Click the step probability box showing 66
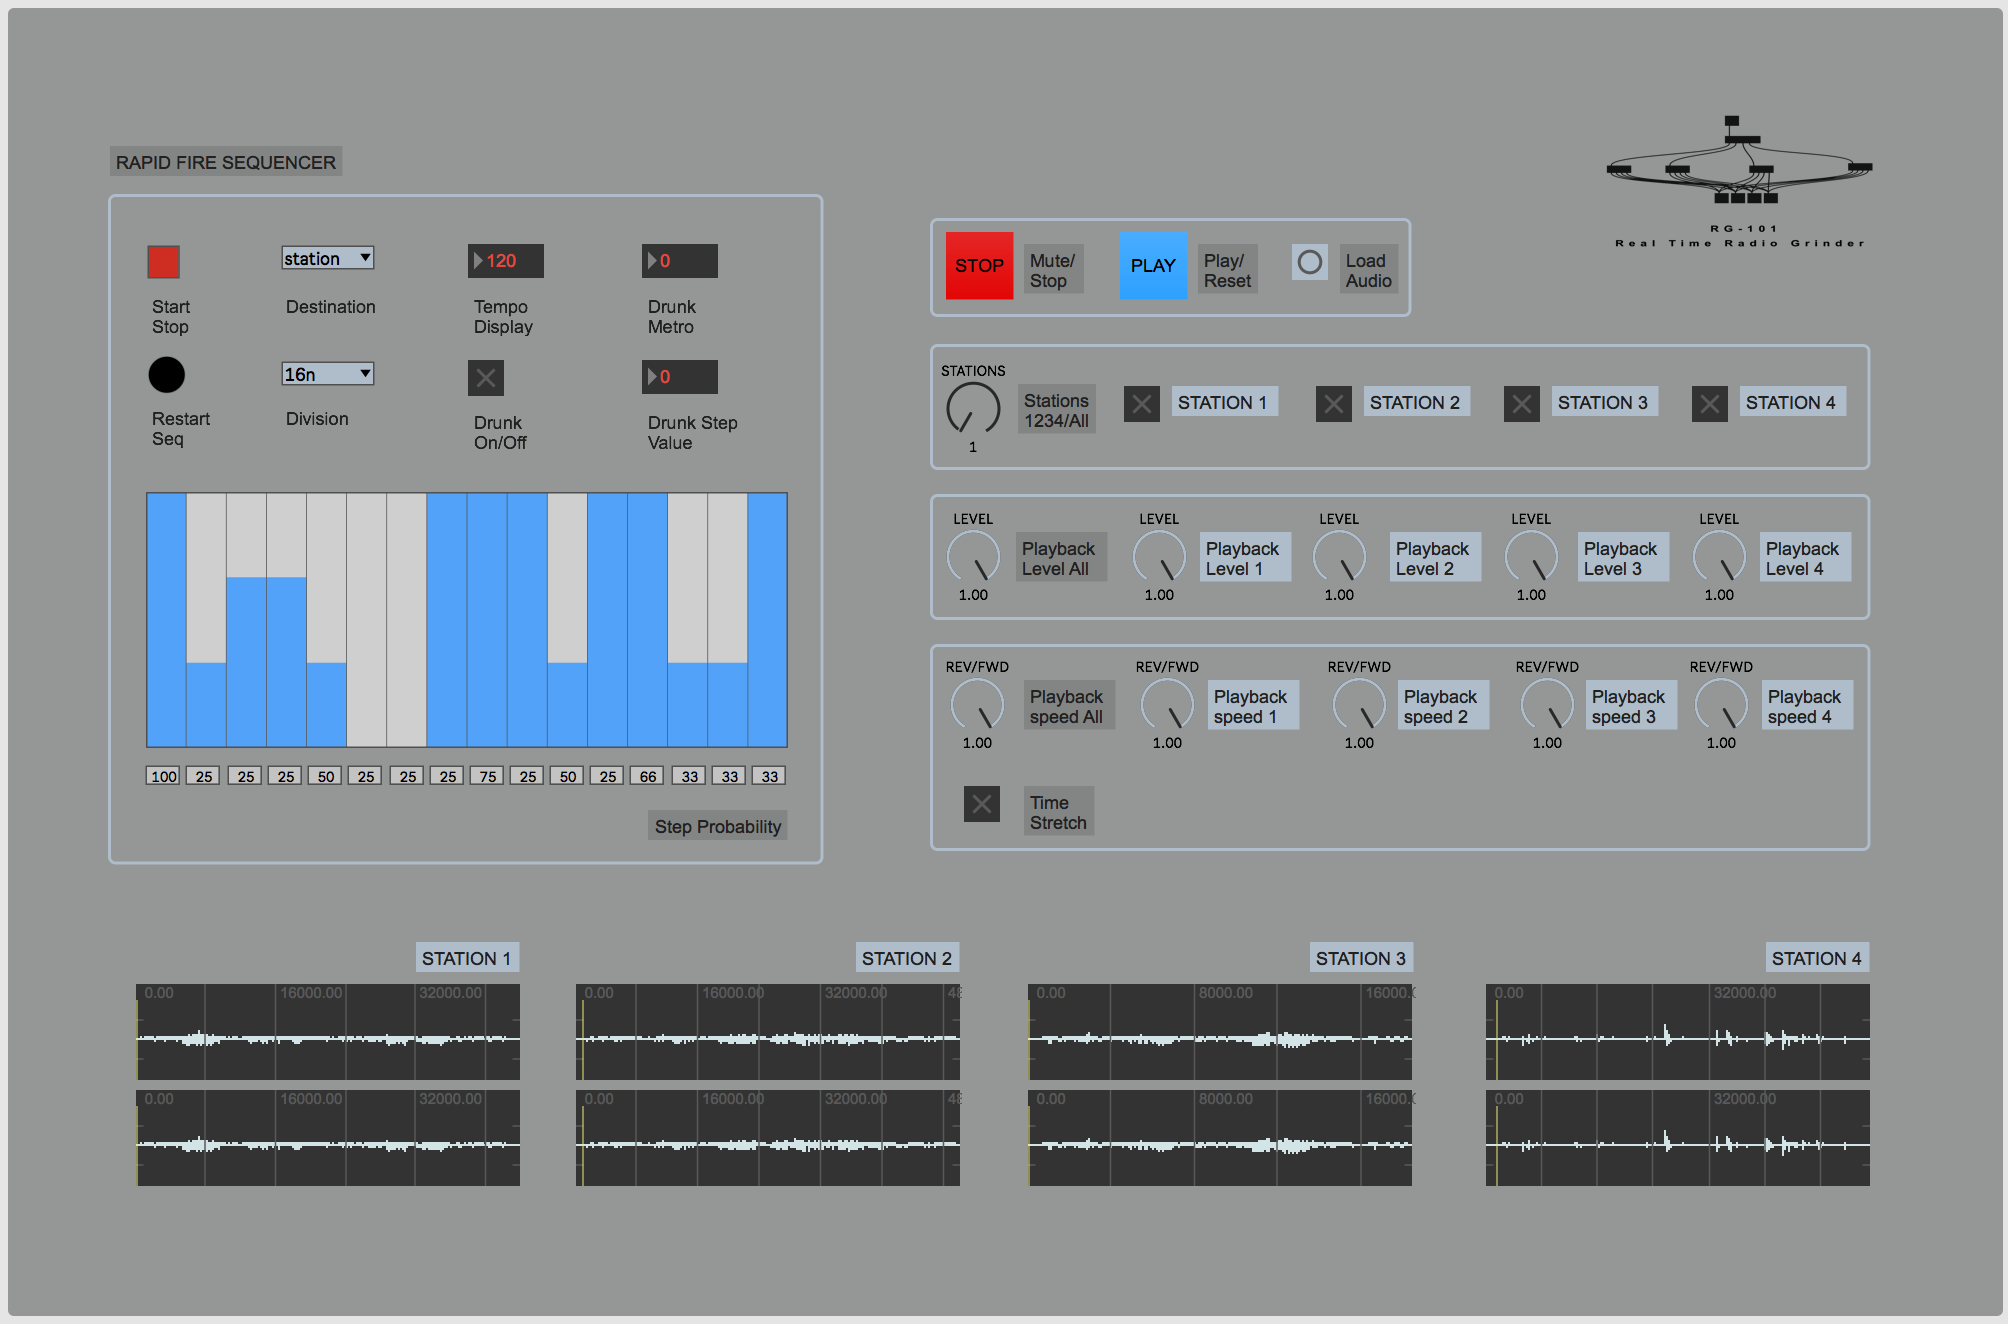Viewport: 2008px width, 1324px height. pos(647,776)
